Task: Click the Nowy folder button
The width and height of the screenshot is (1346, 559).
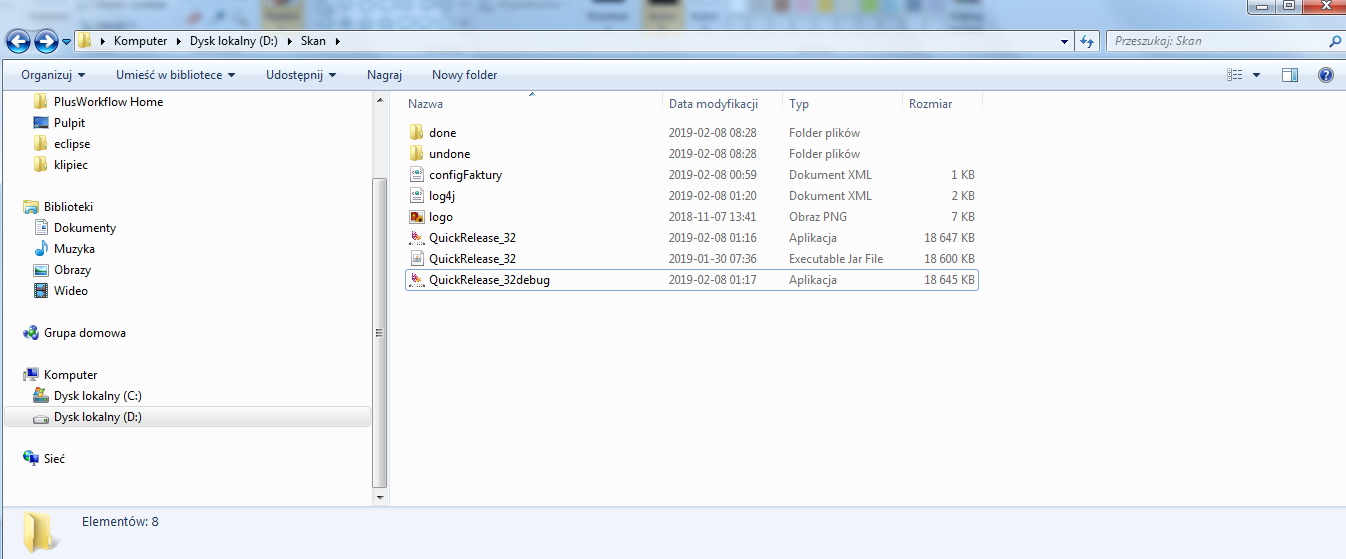Action: click(464, 75)
